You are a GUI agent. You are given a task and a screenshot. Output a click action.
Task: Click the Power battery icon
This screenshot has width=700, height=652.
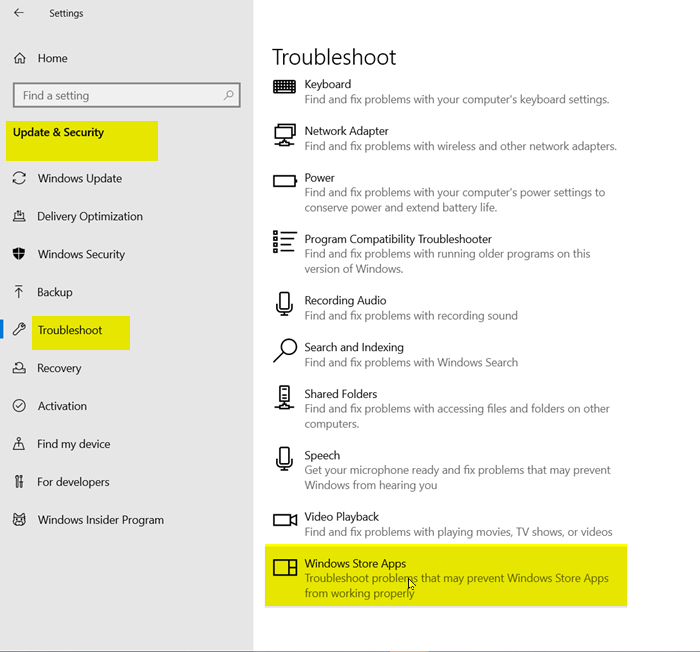285,181
